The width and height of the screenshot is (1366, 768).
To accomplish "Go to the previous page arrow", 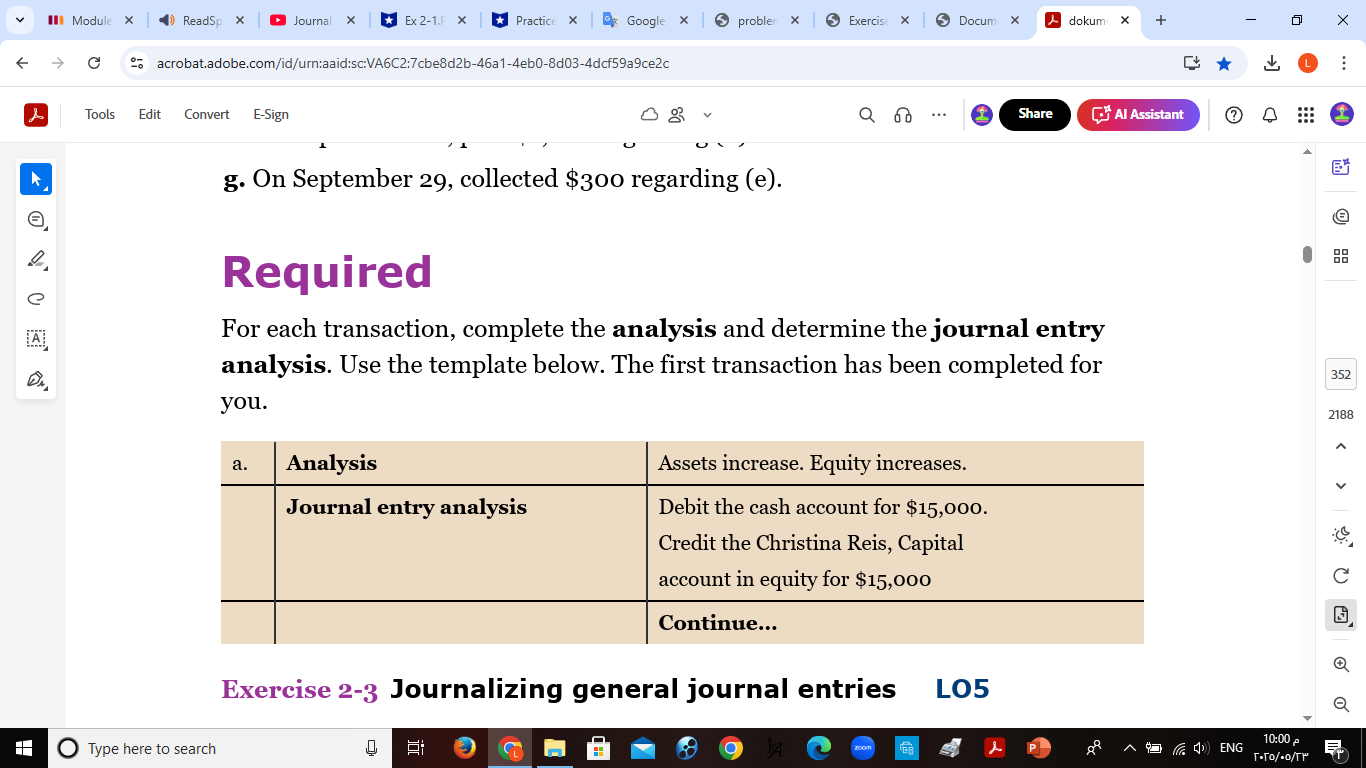I will click(x=1341, y=446).
